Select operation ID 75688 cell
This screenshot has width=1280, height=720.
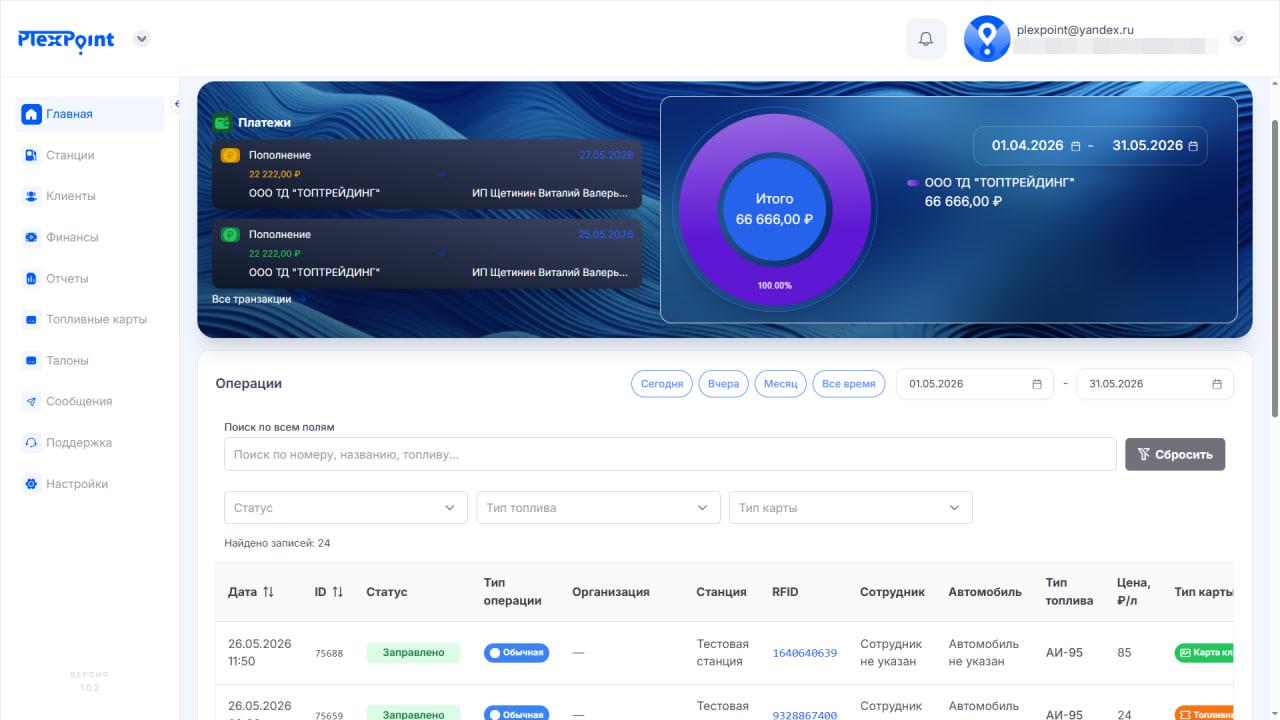click(329, 653)
